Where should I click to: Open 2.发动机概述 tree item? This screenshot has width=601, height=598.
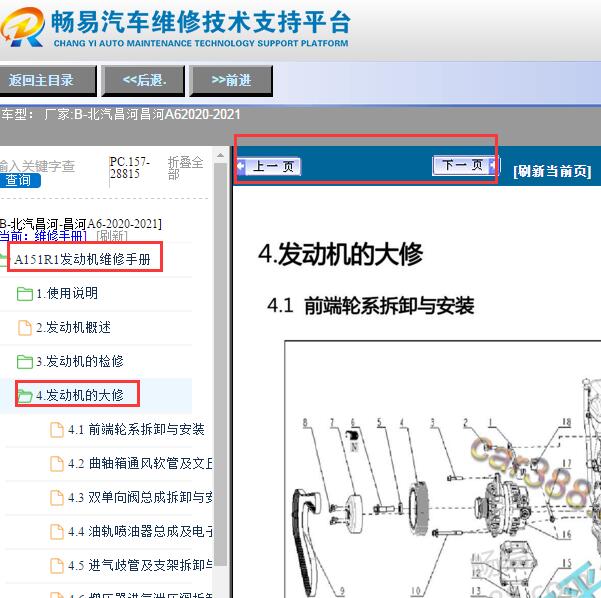[x=73, y=327]
